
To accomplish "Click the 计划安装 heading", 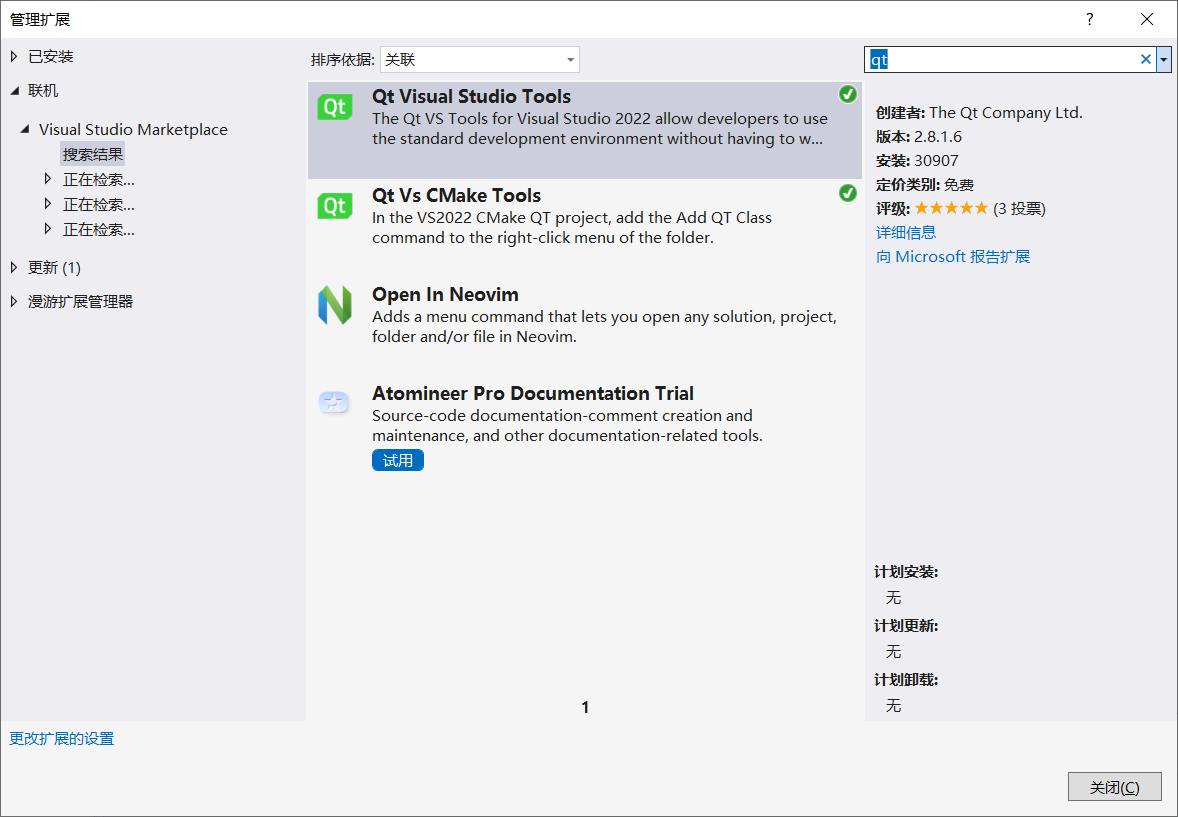I will tap(906, 572).
